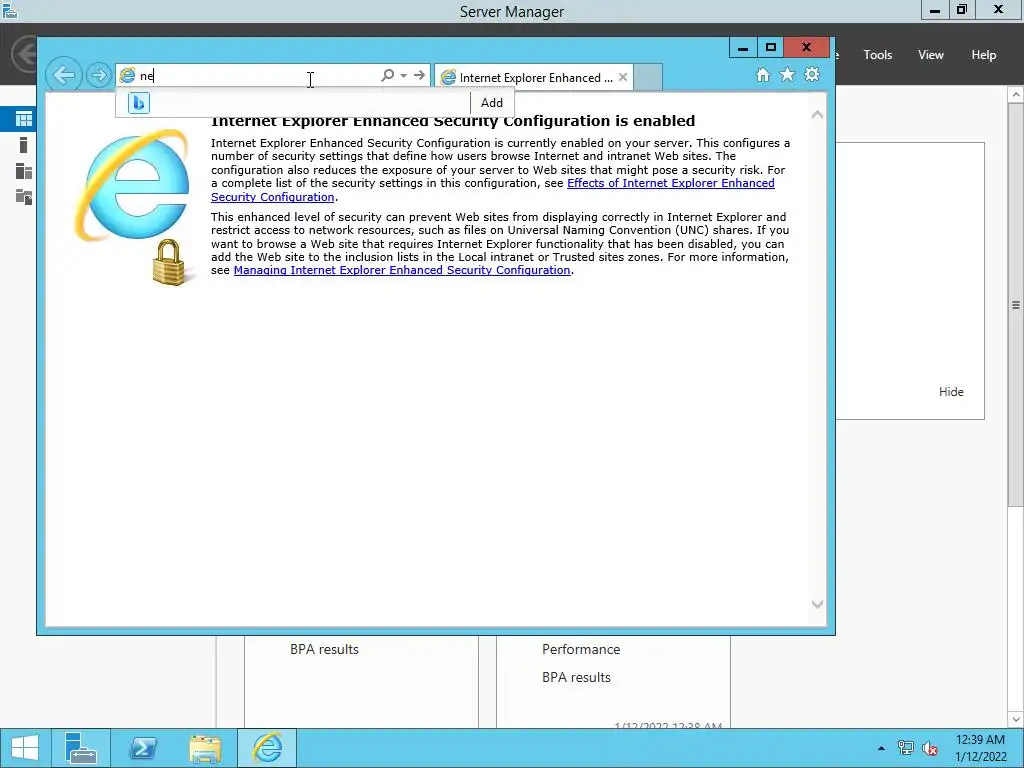
Task: Open Performance in the right server tile
Action: [x=581, y=649]
